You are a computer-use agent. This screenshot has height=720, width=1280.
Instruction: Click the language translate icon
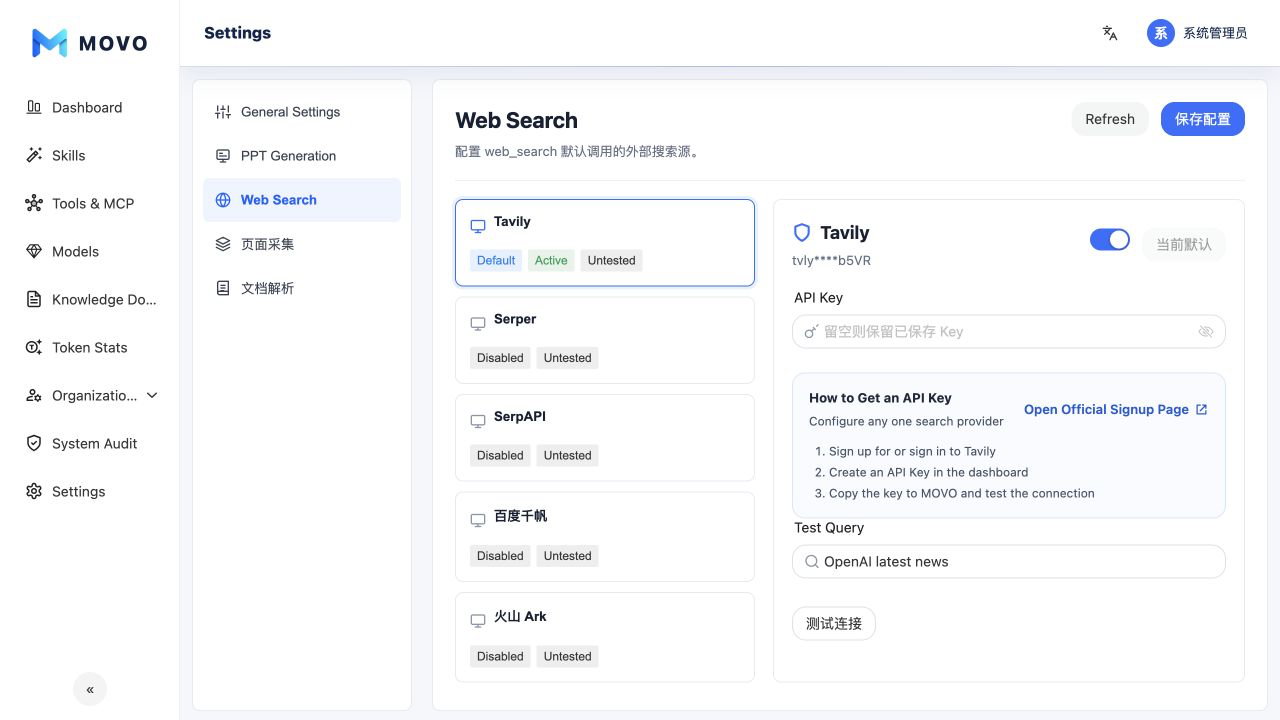[1110, 33]
